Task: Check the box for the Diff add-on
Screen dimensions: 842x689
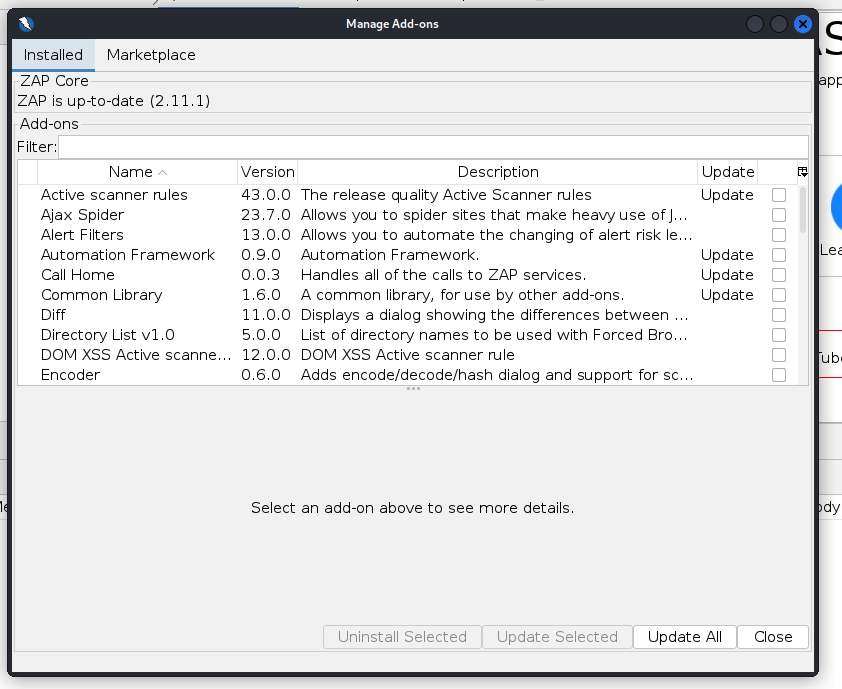Action: coord(779,315)
